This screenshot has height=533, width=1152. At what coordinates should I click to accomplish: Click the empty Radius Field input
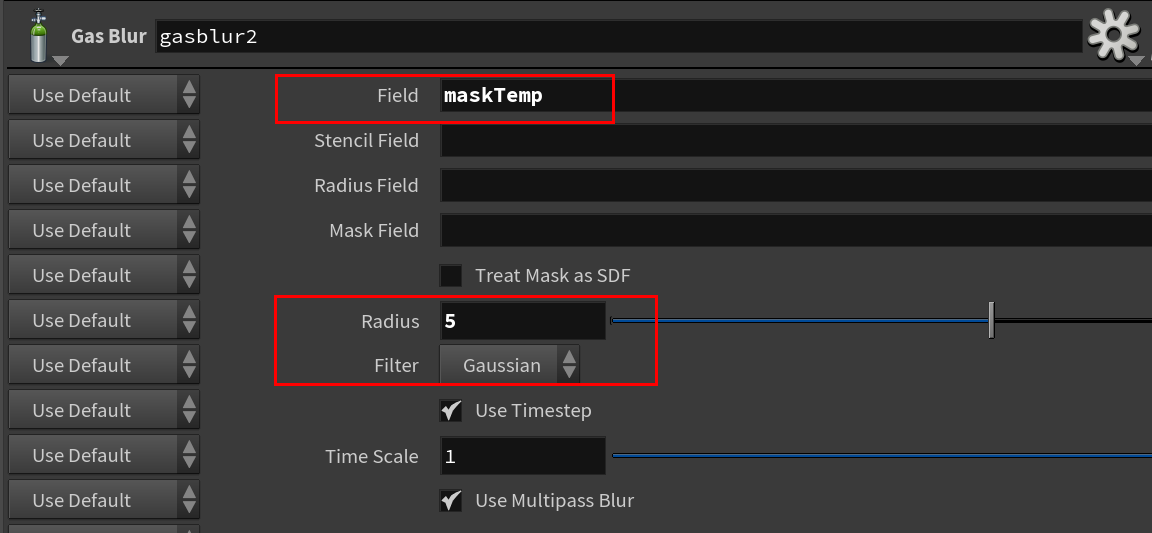click(x=796, y=185)
